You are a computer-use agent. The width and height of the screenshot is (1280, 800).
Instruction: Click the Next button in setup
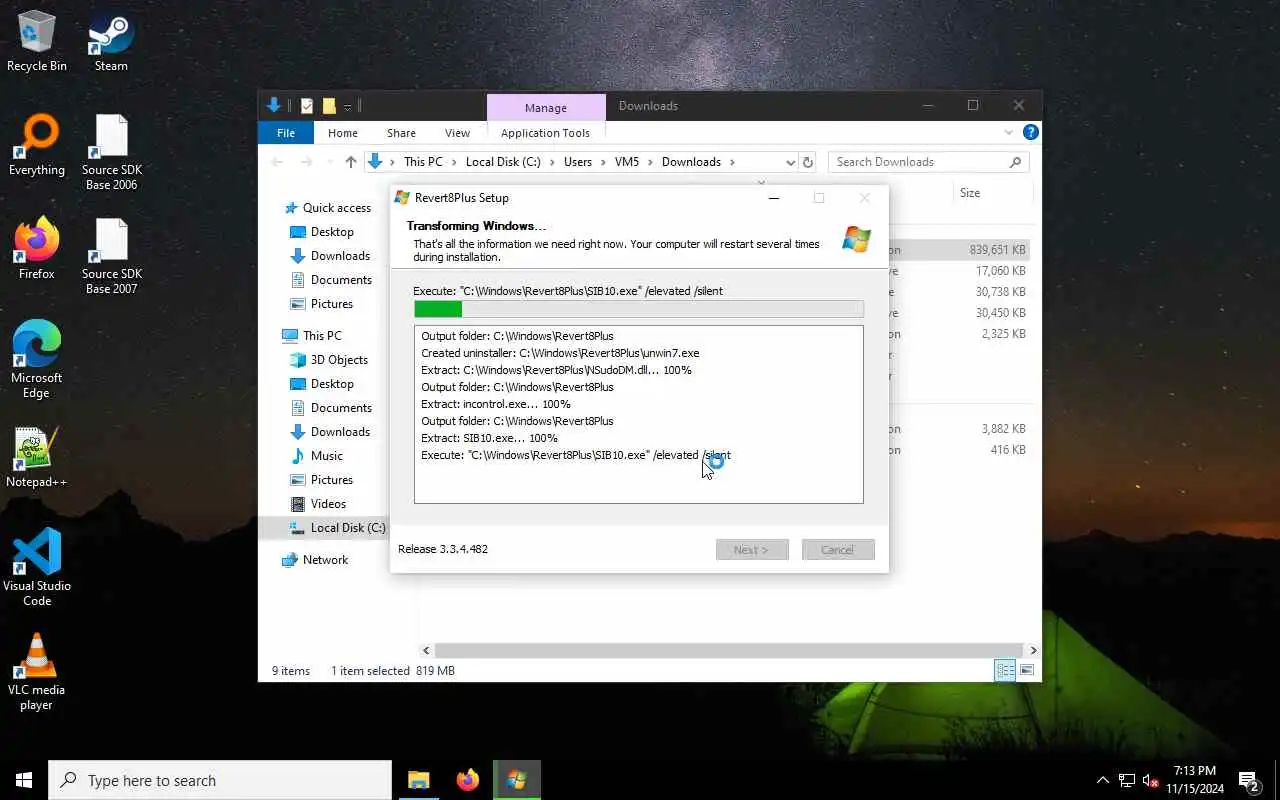pyautogui.click(x=752, y=549)
